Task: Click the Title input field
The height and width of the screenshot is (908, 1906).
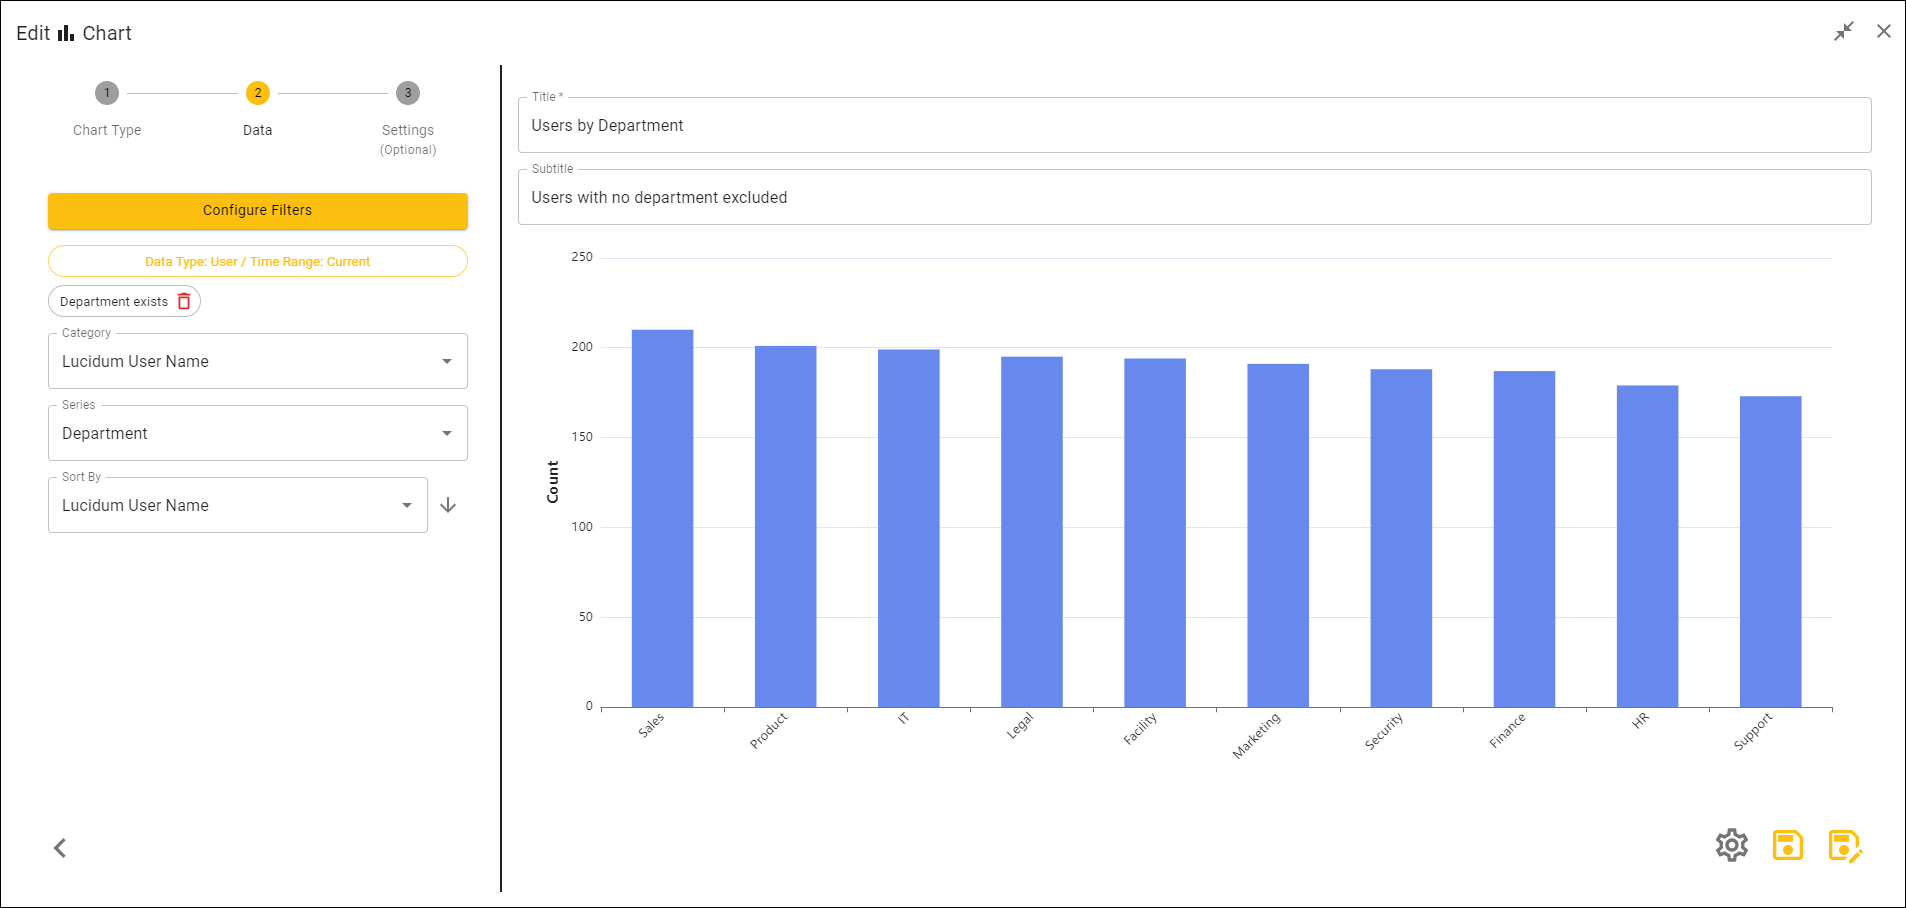Action: tap(1195, 125)
